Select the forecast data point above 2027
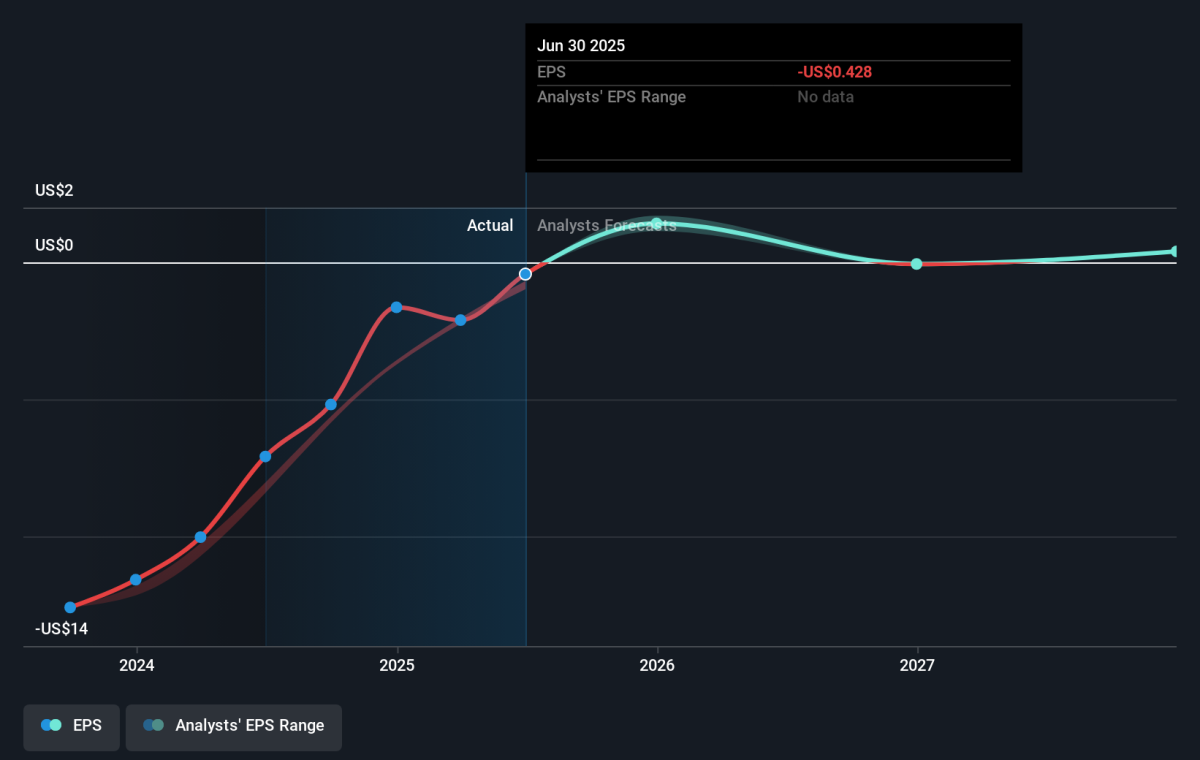1200x760 pixels. pyautogui.click(x=916, y=264)
